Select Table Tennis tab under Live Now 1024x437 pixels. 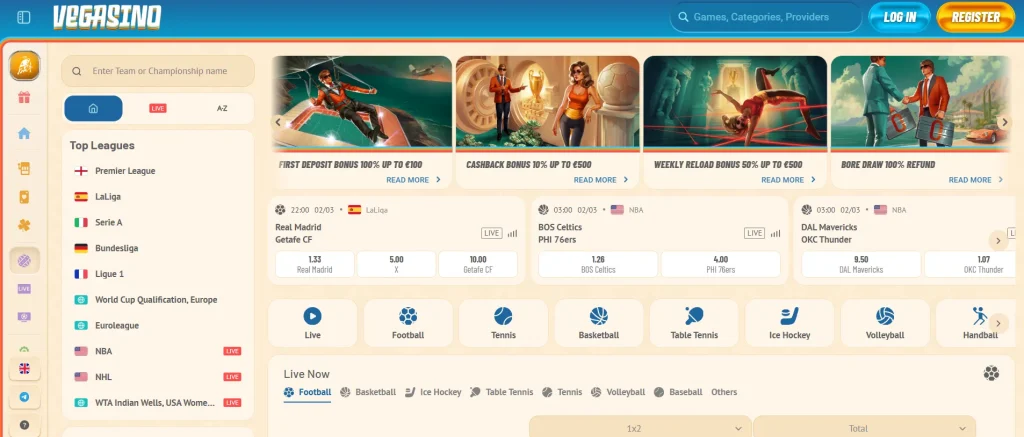pyautogui.click(x=502, y=393)
